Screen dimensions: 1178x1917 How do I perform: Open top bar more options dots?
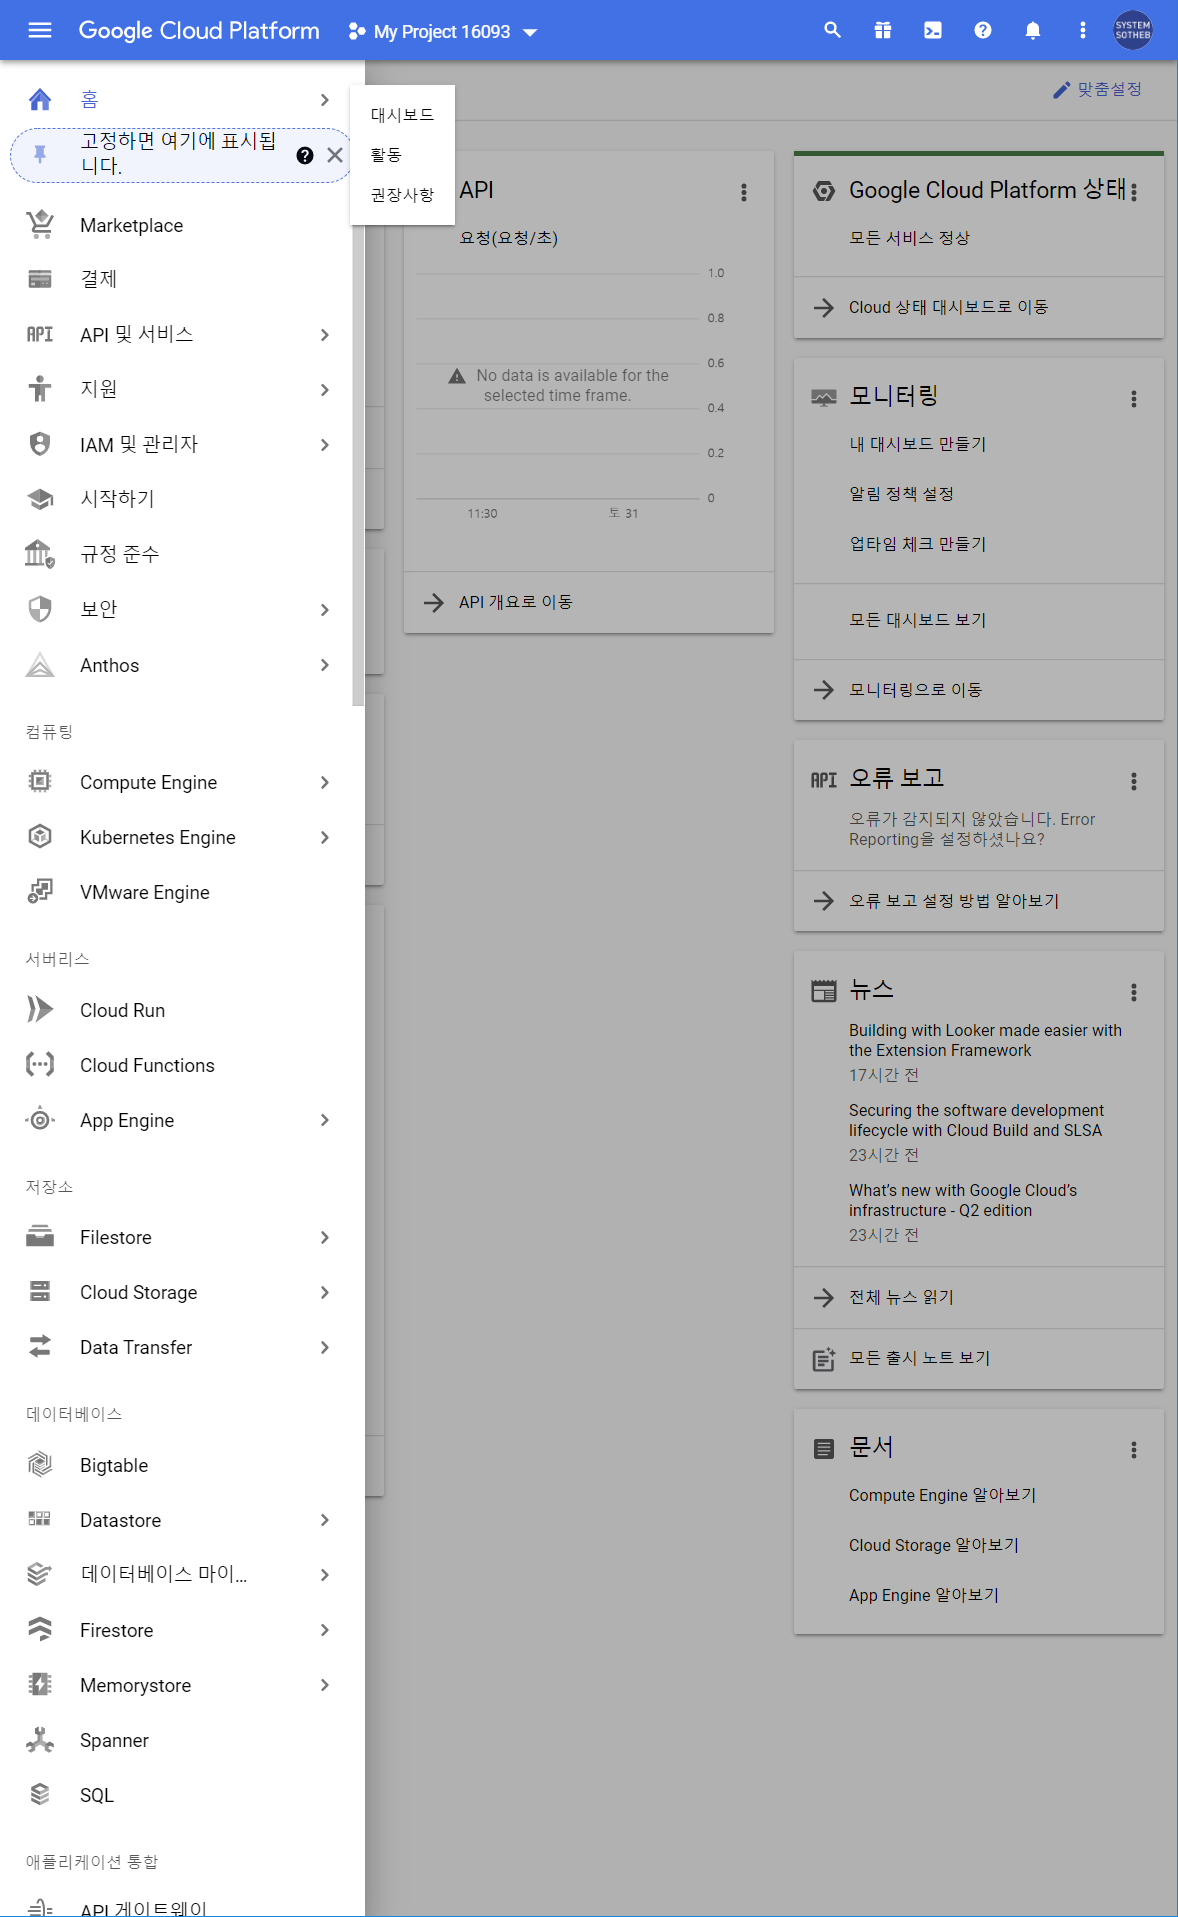click(1082, 30)
